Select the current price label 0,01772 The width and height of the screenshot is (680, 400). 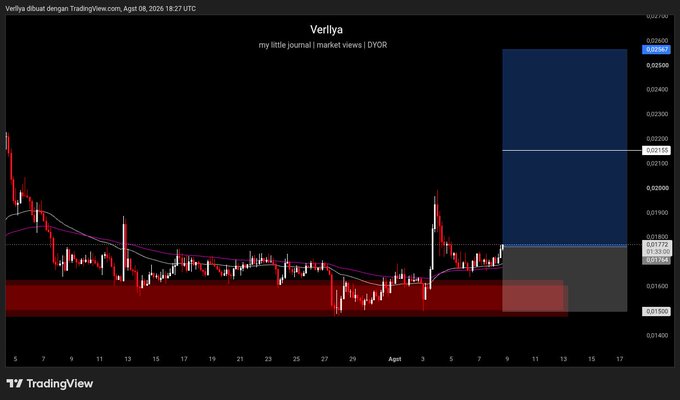[657, 245]
